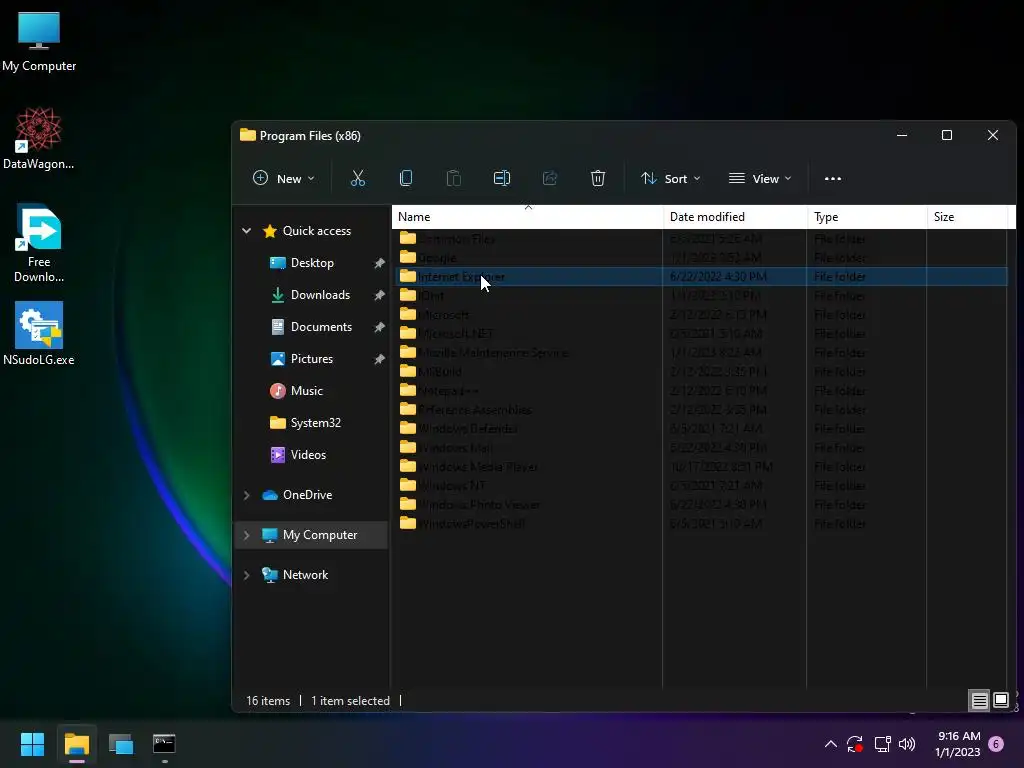Open the Windows Start menu
This screenshot has height=768, width=1024.
click(x=32, y=744)
